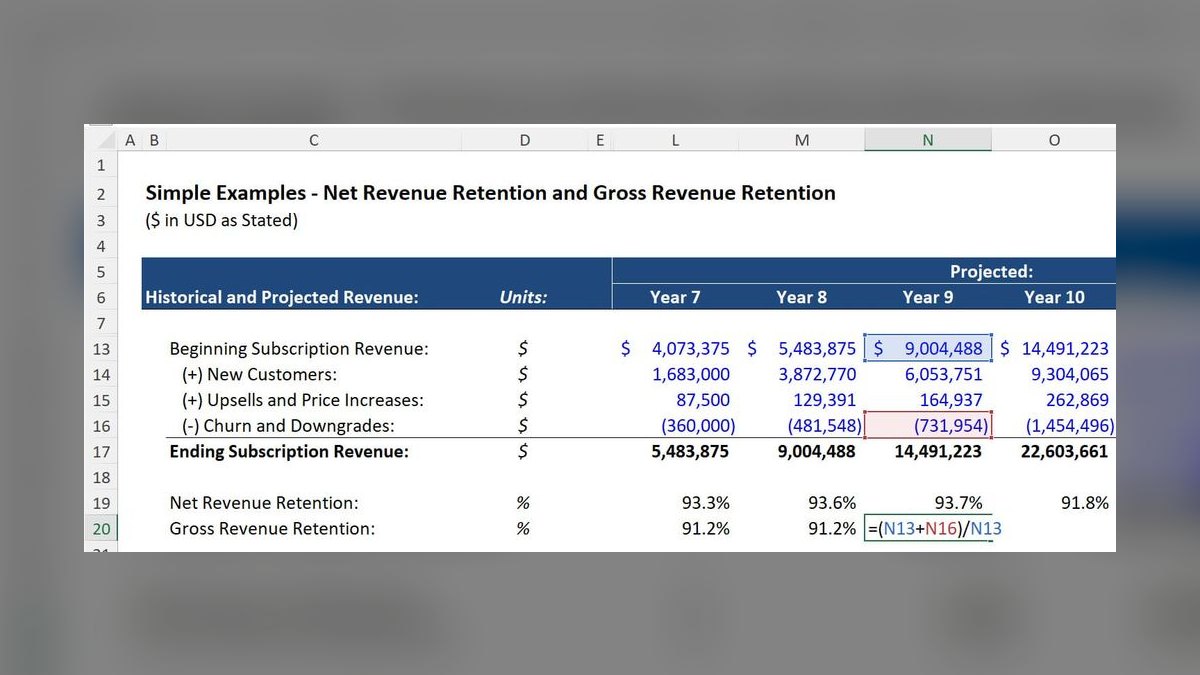This screenshot has width=1200, height=675.
Task: Click '(+) New Customers:' label
Action: point(259,375)
